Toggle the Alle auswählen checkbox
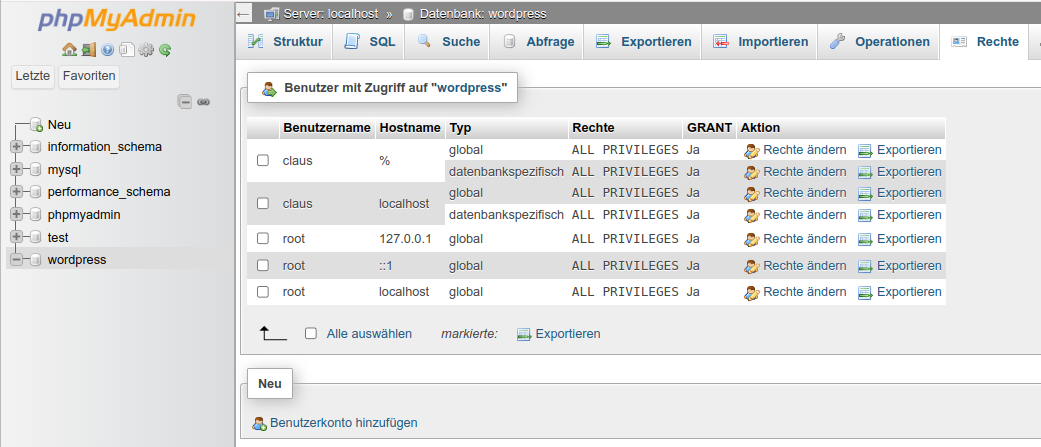Screen dimensions: 1041x447 point(311,333)
